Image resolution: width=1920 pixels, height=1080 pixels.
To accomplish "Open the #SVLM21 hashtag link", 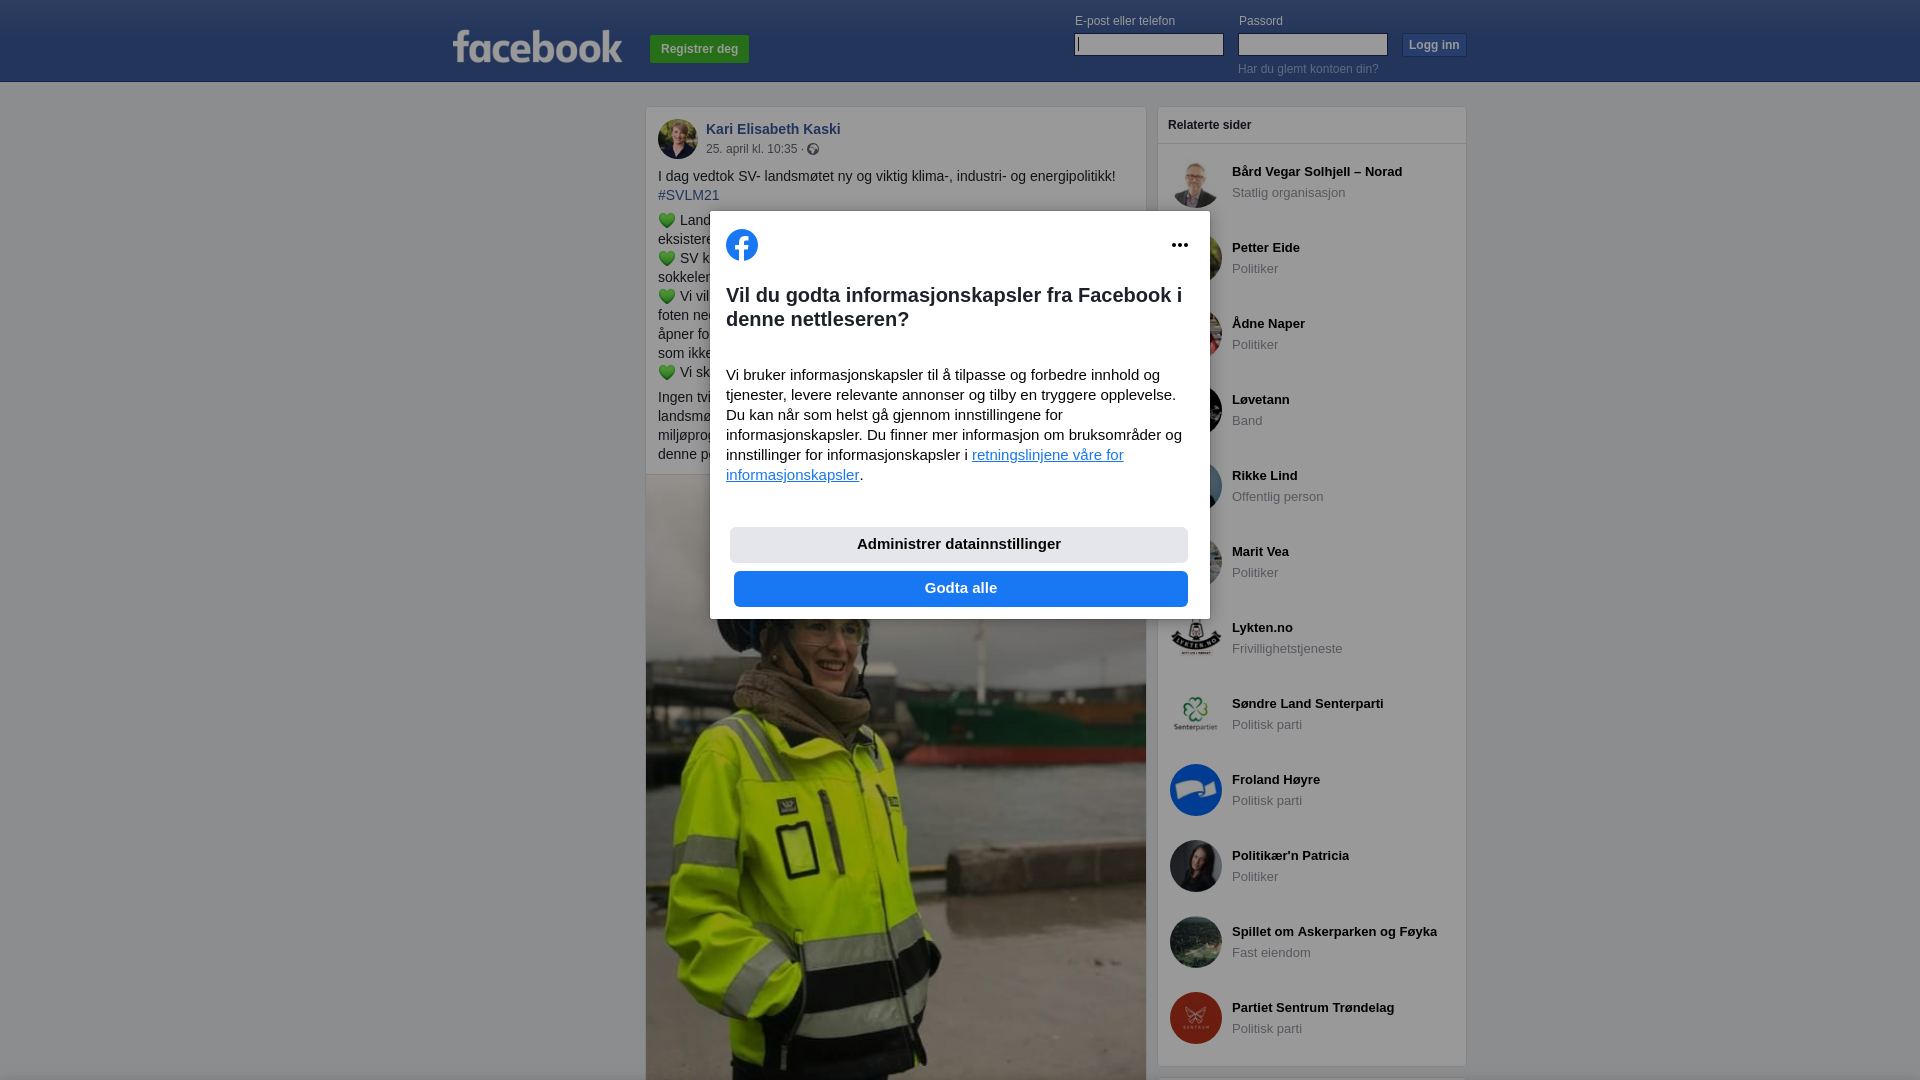I will pyautogui.click(x=688, y=195).
